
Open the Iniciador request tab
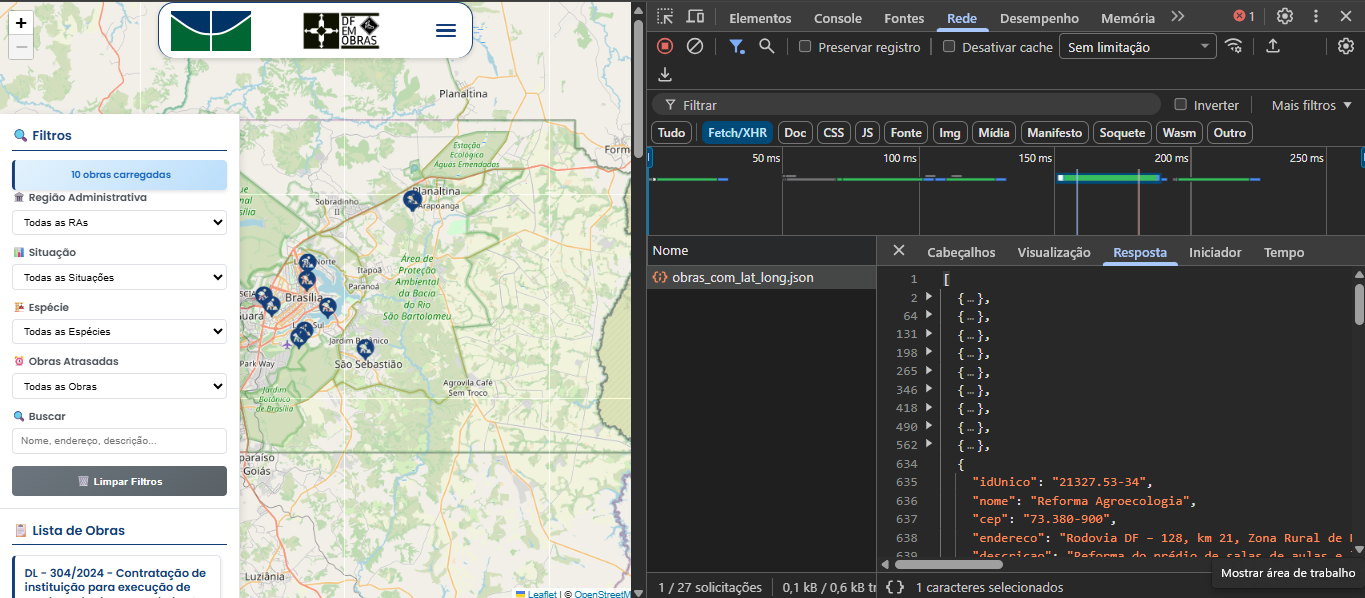point(1215,252)
